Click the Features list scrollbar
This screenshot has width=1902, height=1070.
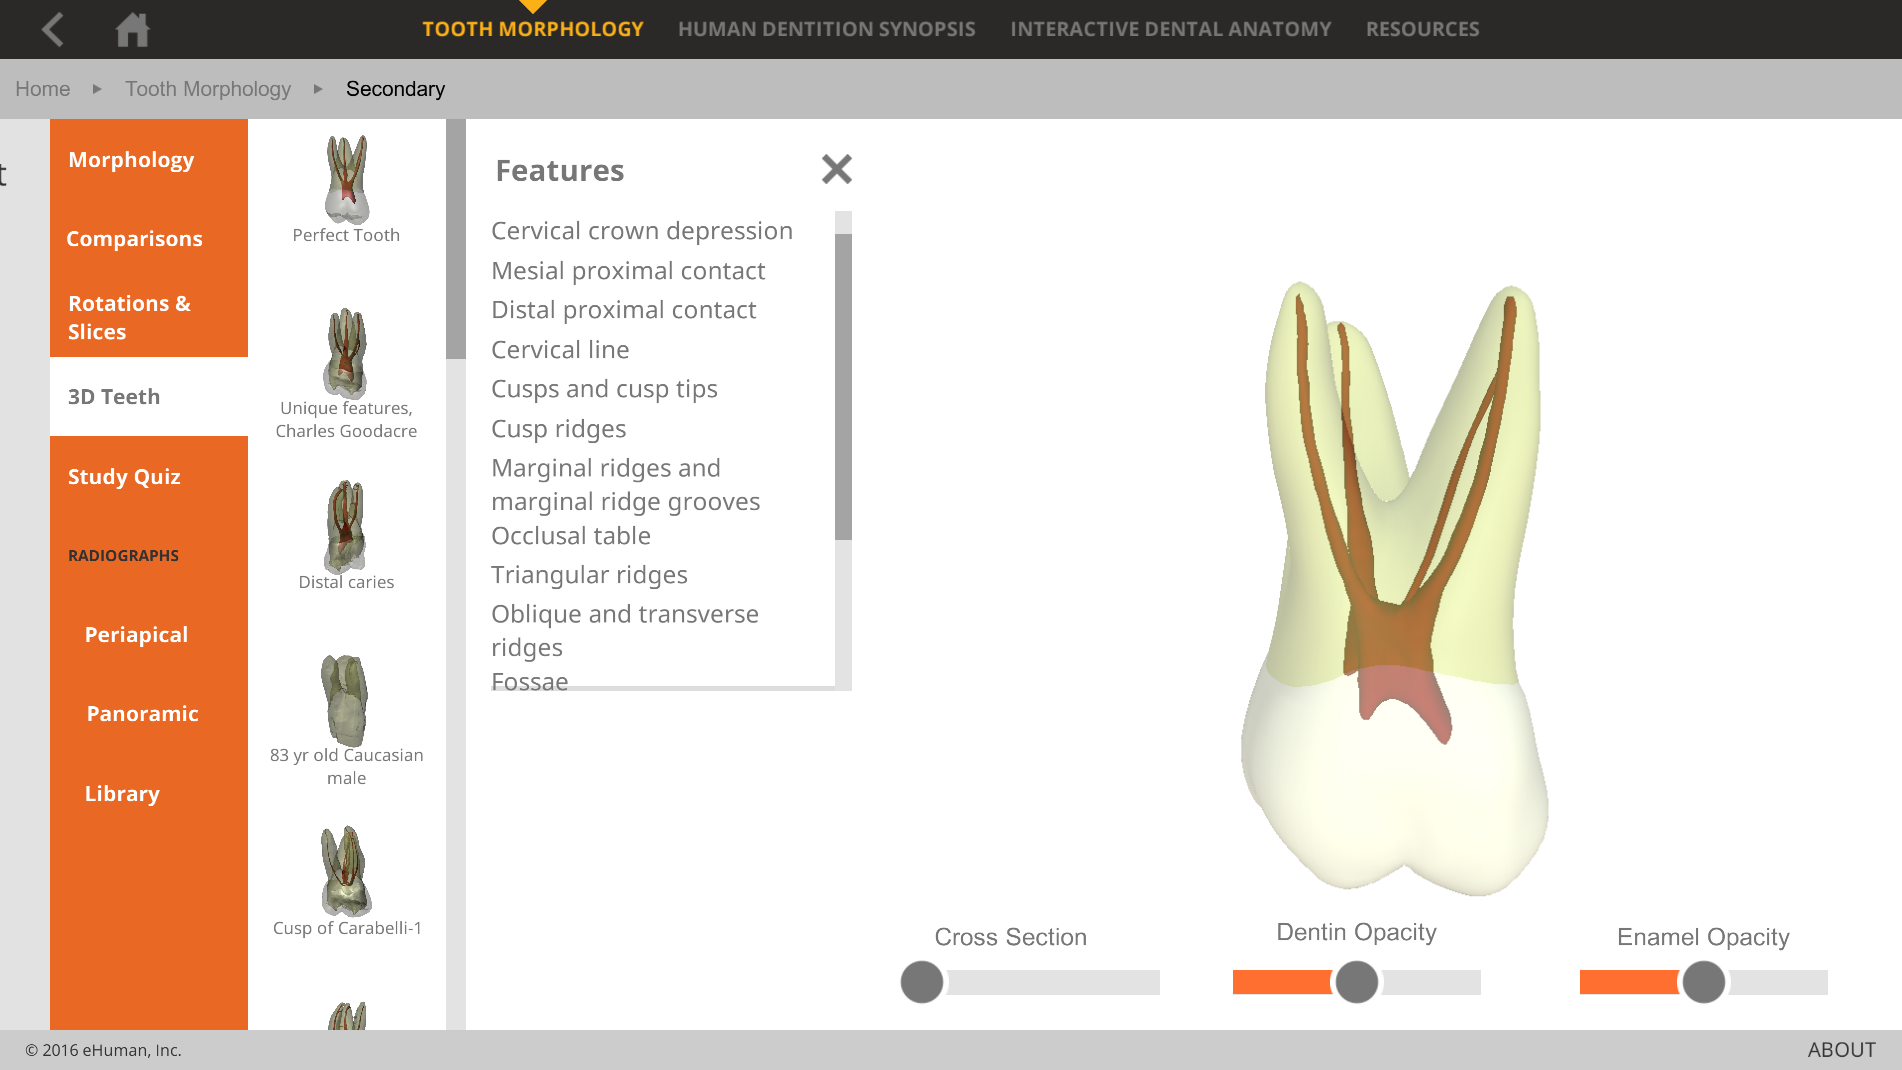(x=843, y=386)
